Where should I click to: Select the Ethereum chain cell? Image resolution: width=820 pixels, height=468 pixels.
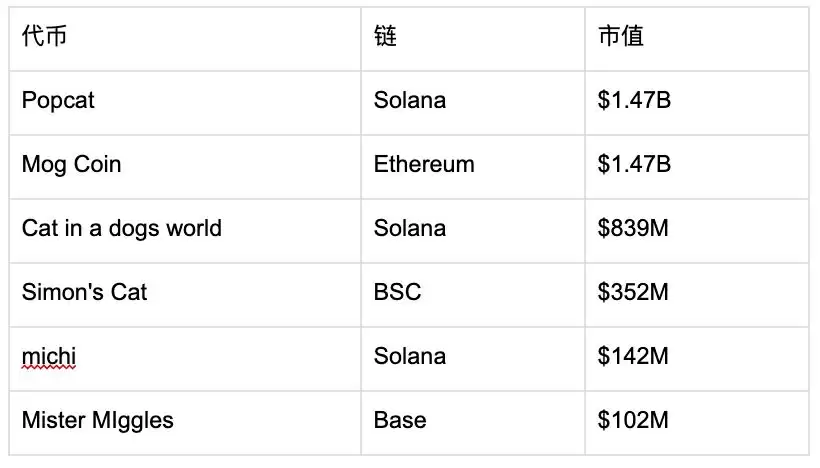[x=424, y=165]
